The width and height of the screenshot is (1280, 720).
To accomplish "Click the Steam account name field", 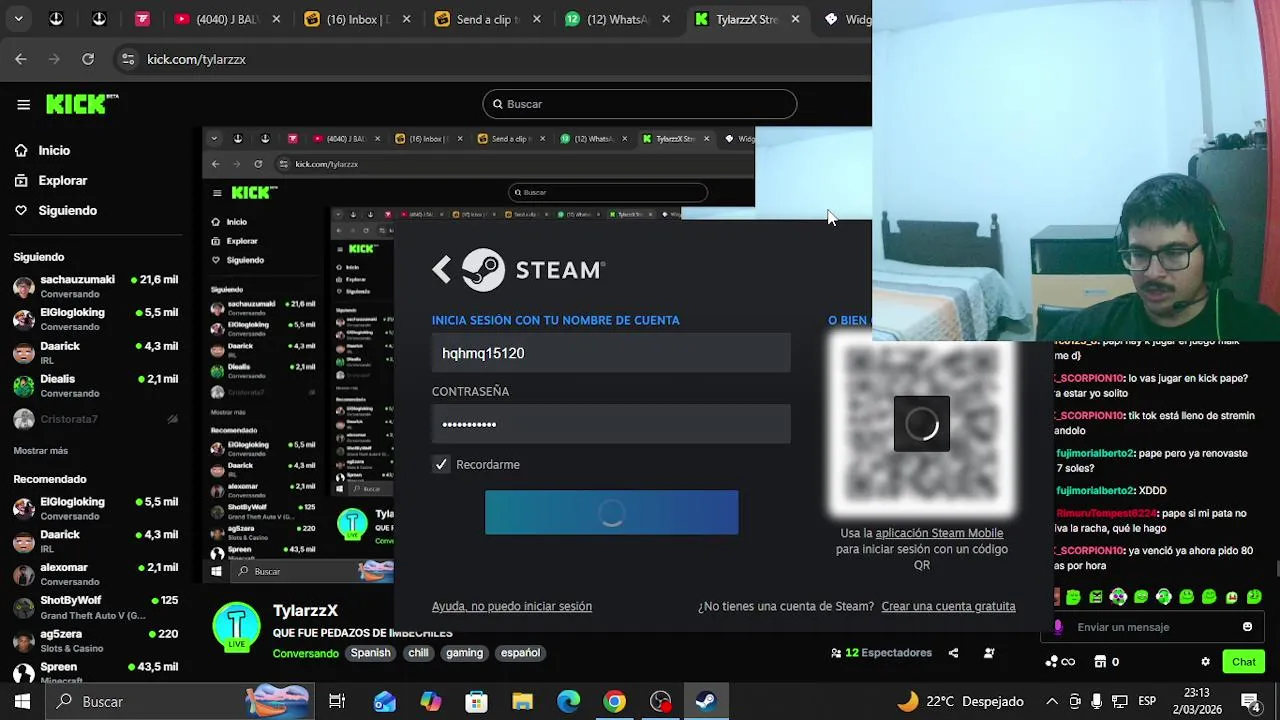I will click(611, 353).
